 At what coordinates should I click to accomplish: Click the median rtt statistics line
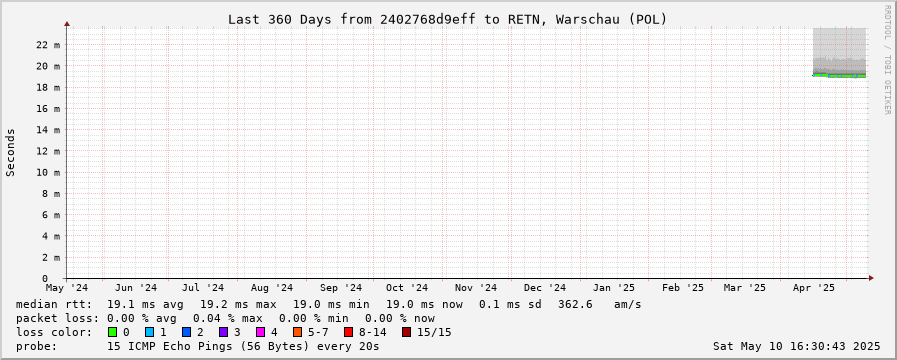click(328, 304)
